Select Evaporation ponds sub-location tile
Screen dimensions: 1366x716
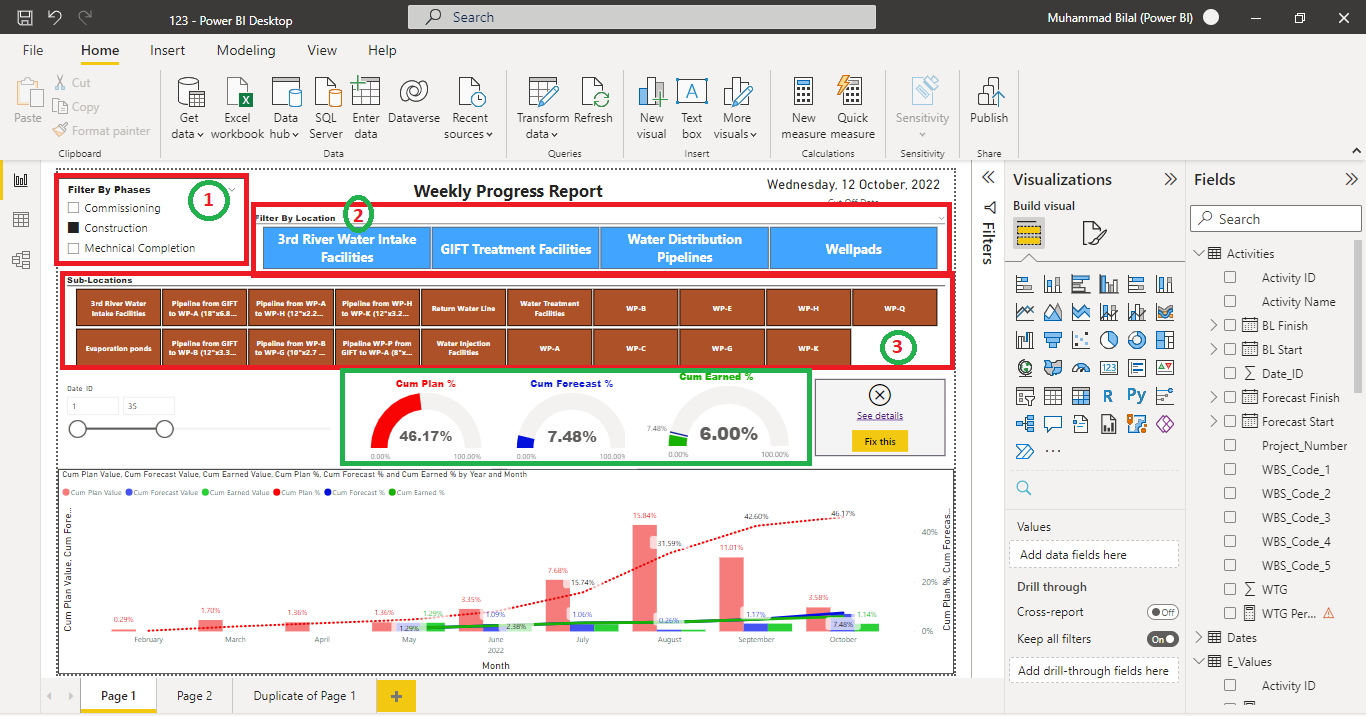pos(119,349)
